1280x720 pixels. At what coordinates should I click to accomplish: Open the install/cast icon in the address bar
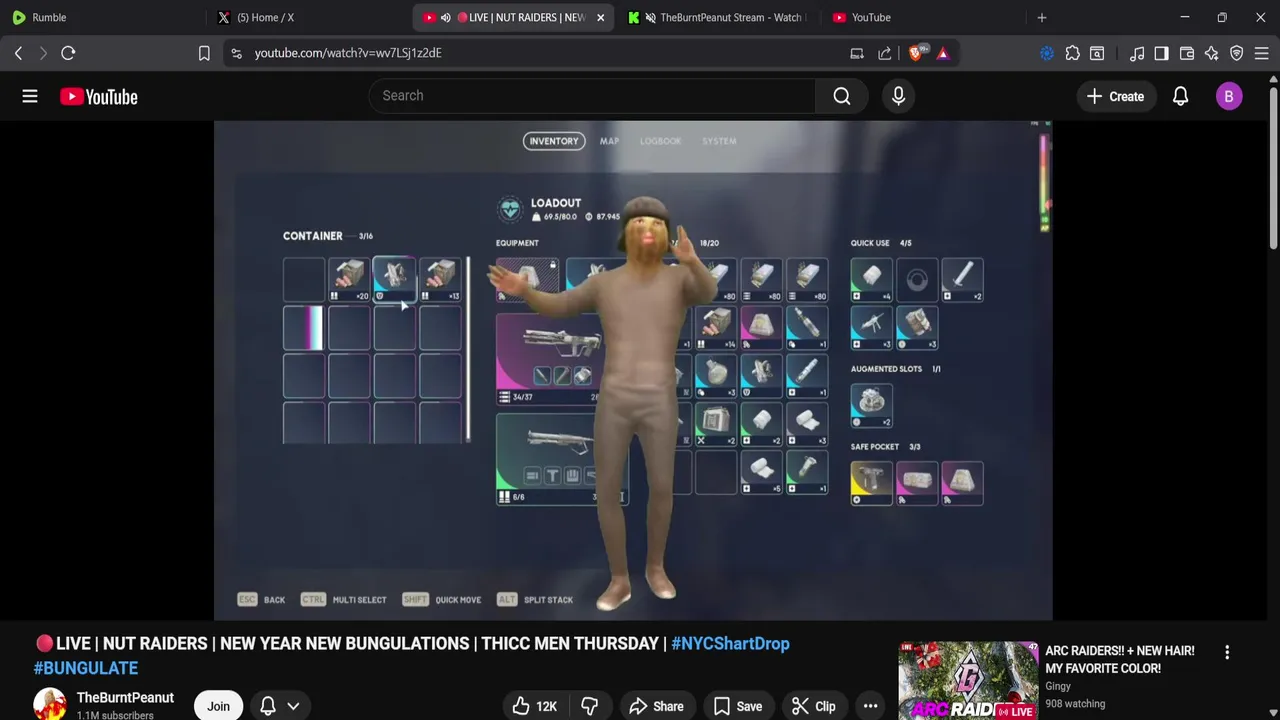click(x=857, y=53)
